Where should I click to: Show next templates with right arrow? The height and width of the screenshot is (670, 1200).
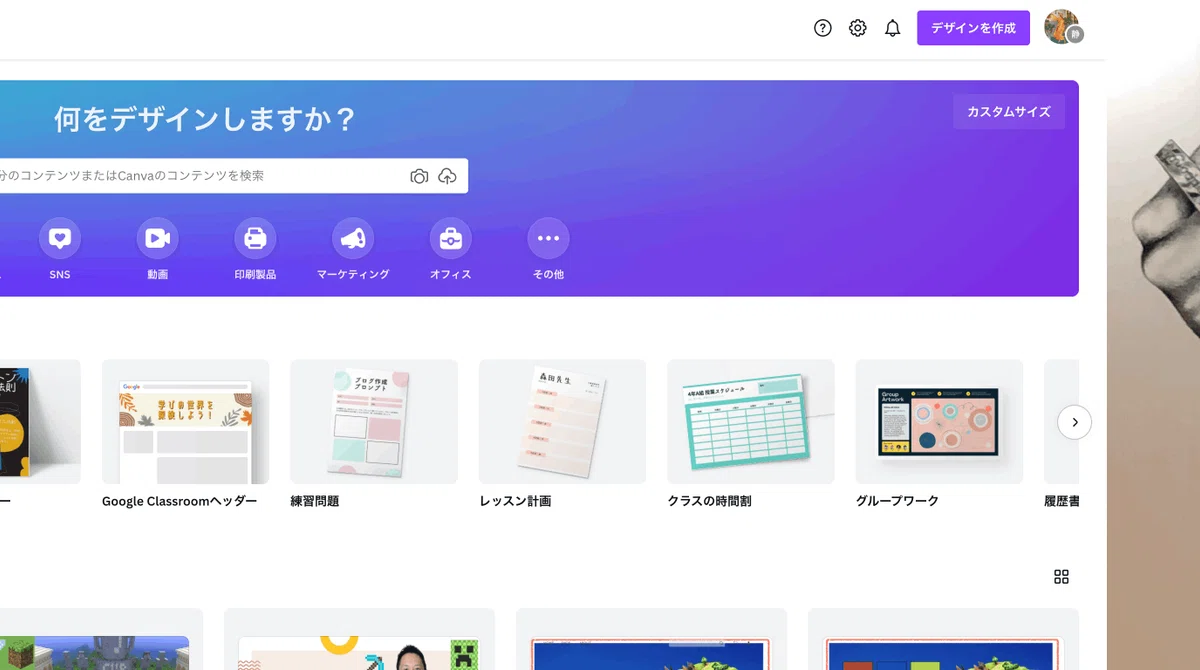tap(1075, 422)
